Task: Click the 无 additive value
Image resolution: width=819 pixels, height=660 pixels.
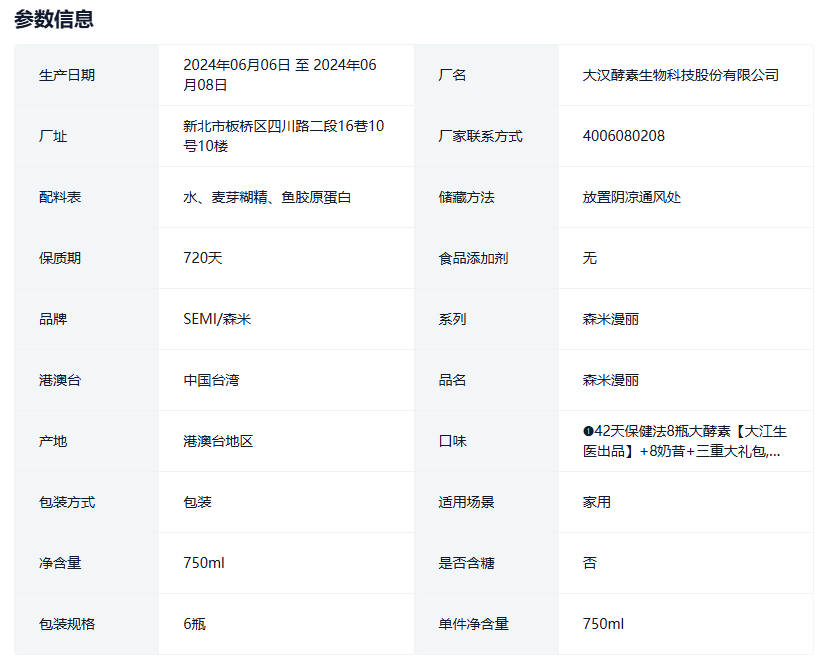Action: point(590,258)
